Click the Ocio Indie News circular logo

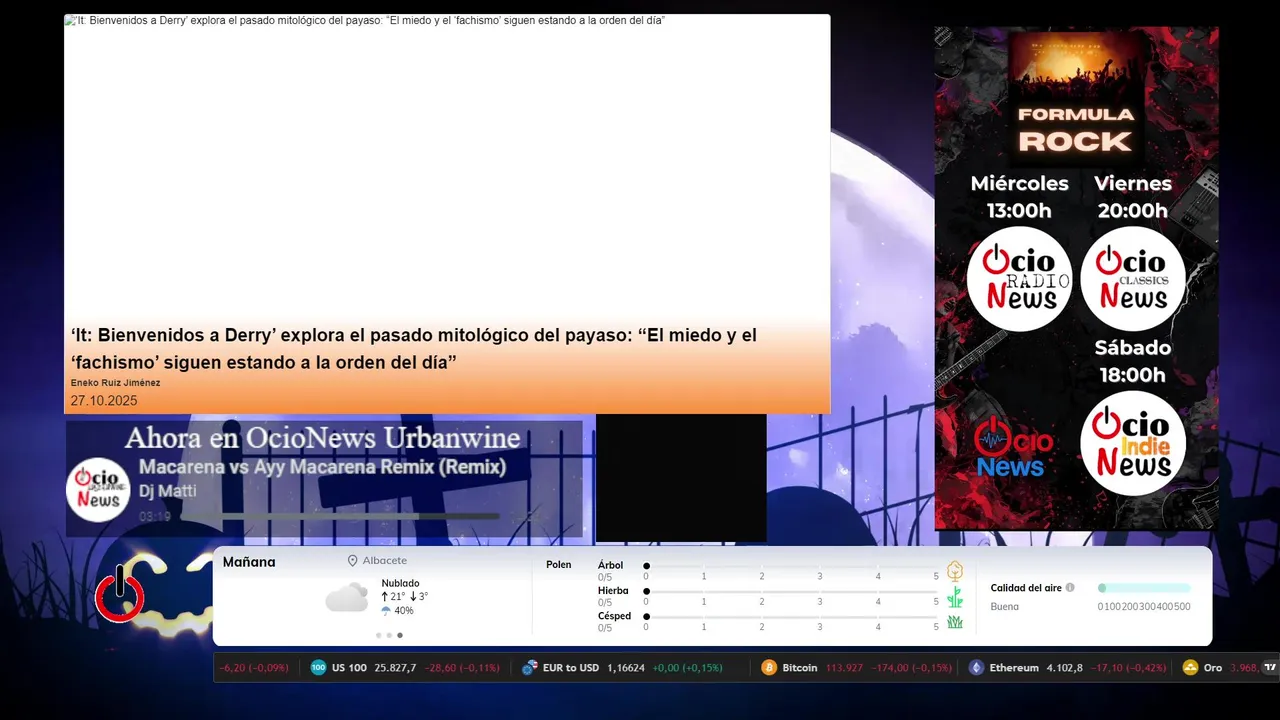(x=1133, y=443)
